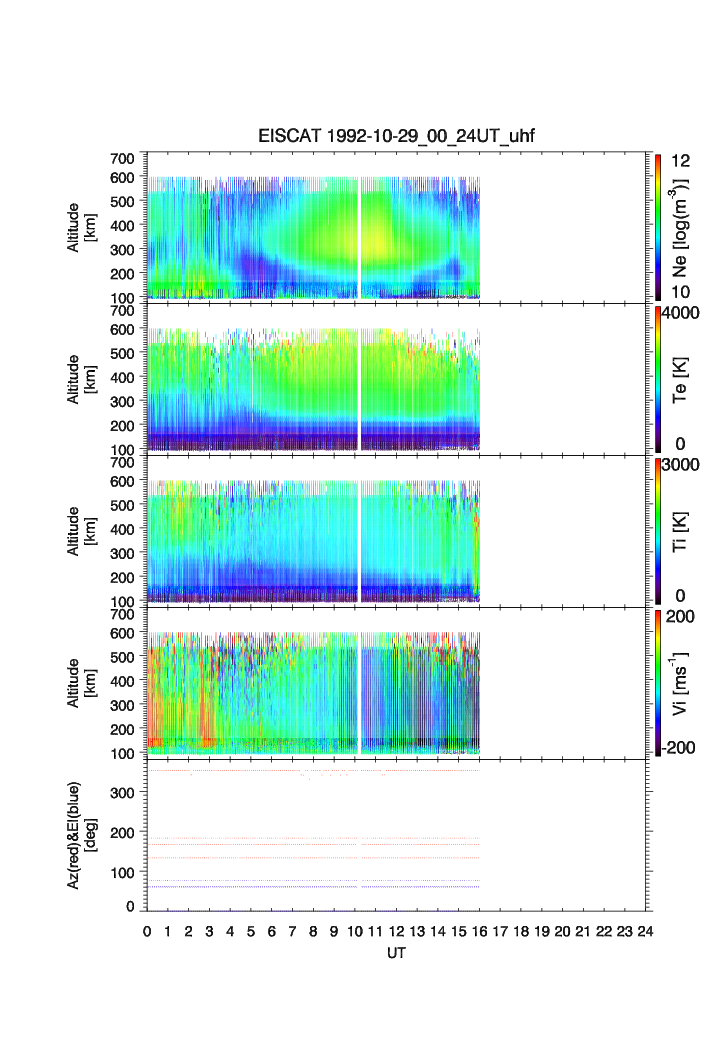Click the electron density Ne heatmap panel

coord(396,228)
